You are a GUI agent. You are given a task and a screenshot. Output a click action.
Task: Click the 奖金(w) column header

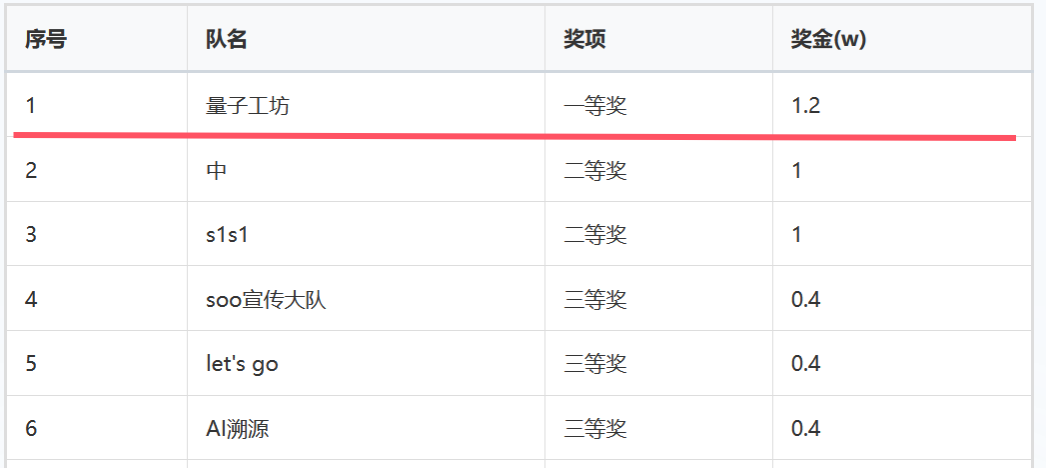click(827, 40)
